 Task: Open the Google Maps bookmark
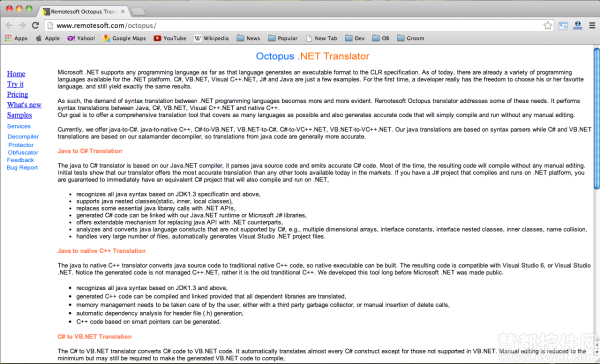125,38
